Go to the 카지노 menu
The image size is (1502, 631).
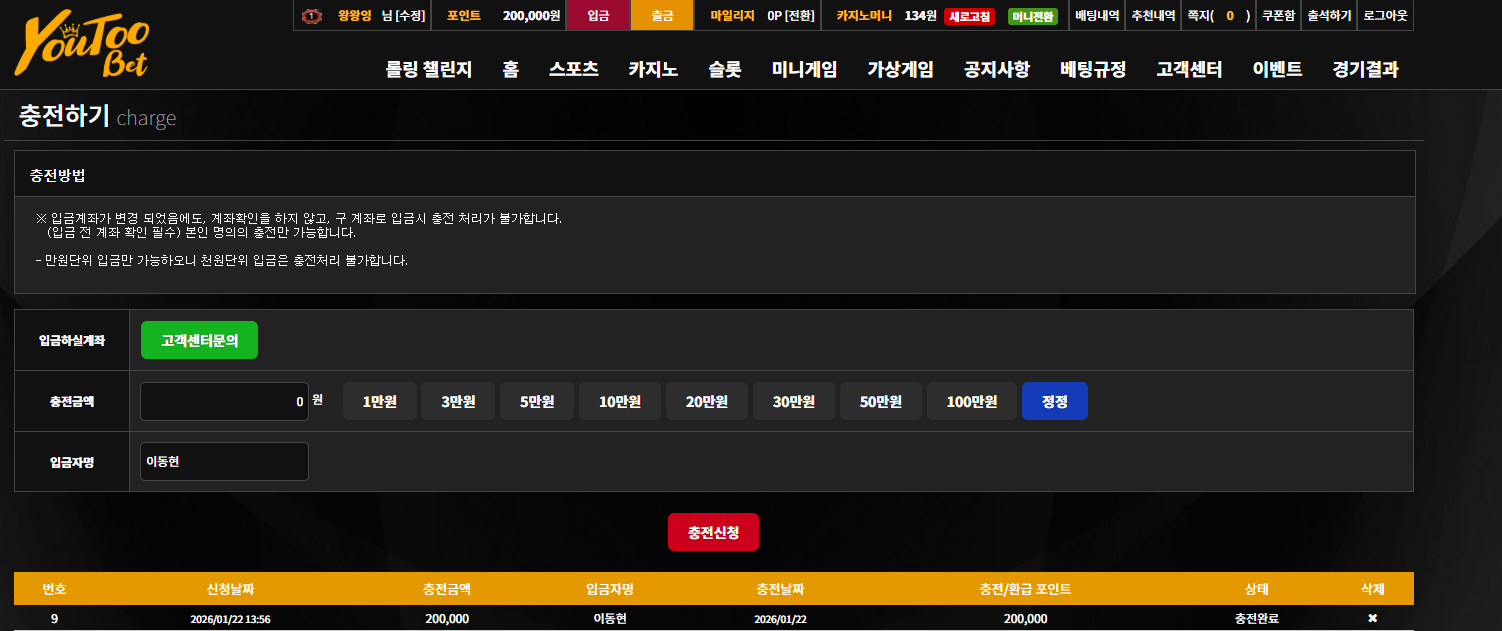pyautogui.click(x=653, y=69)
